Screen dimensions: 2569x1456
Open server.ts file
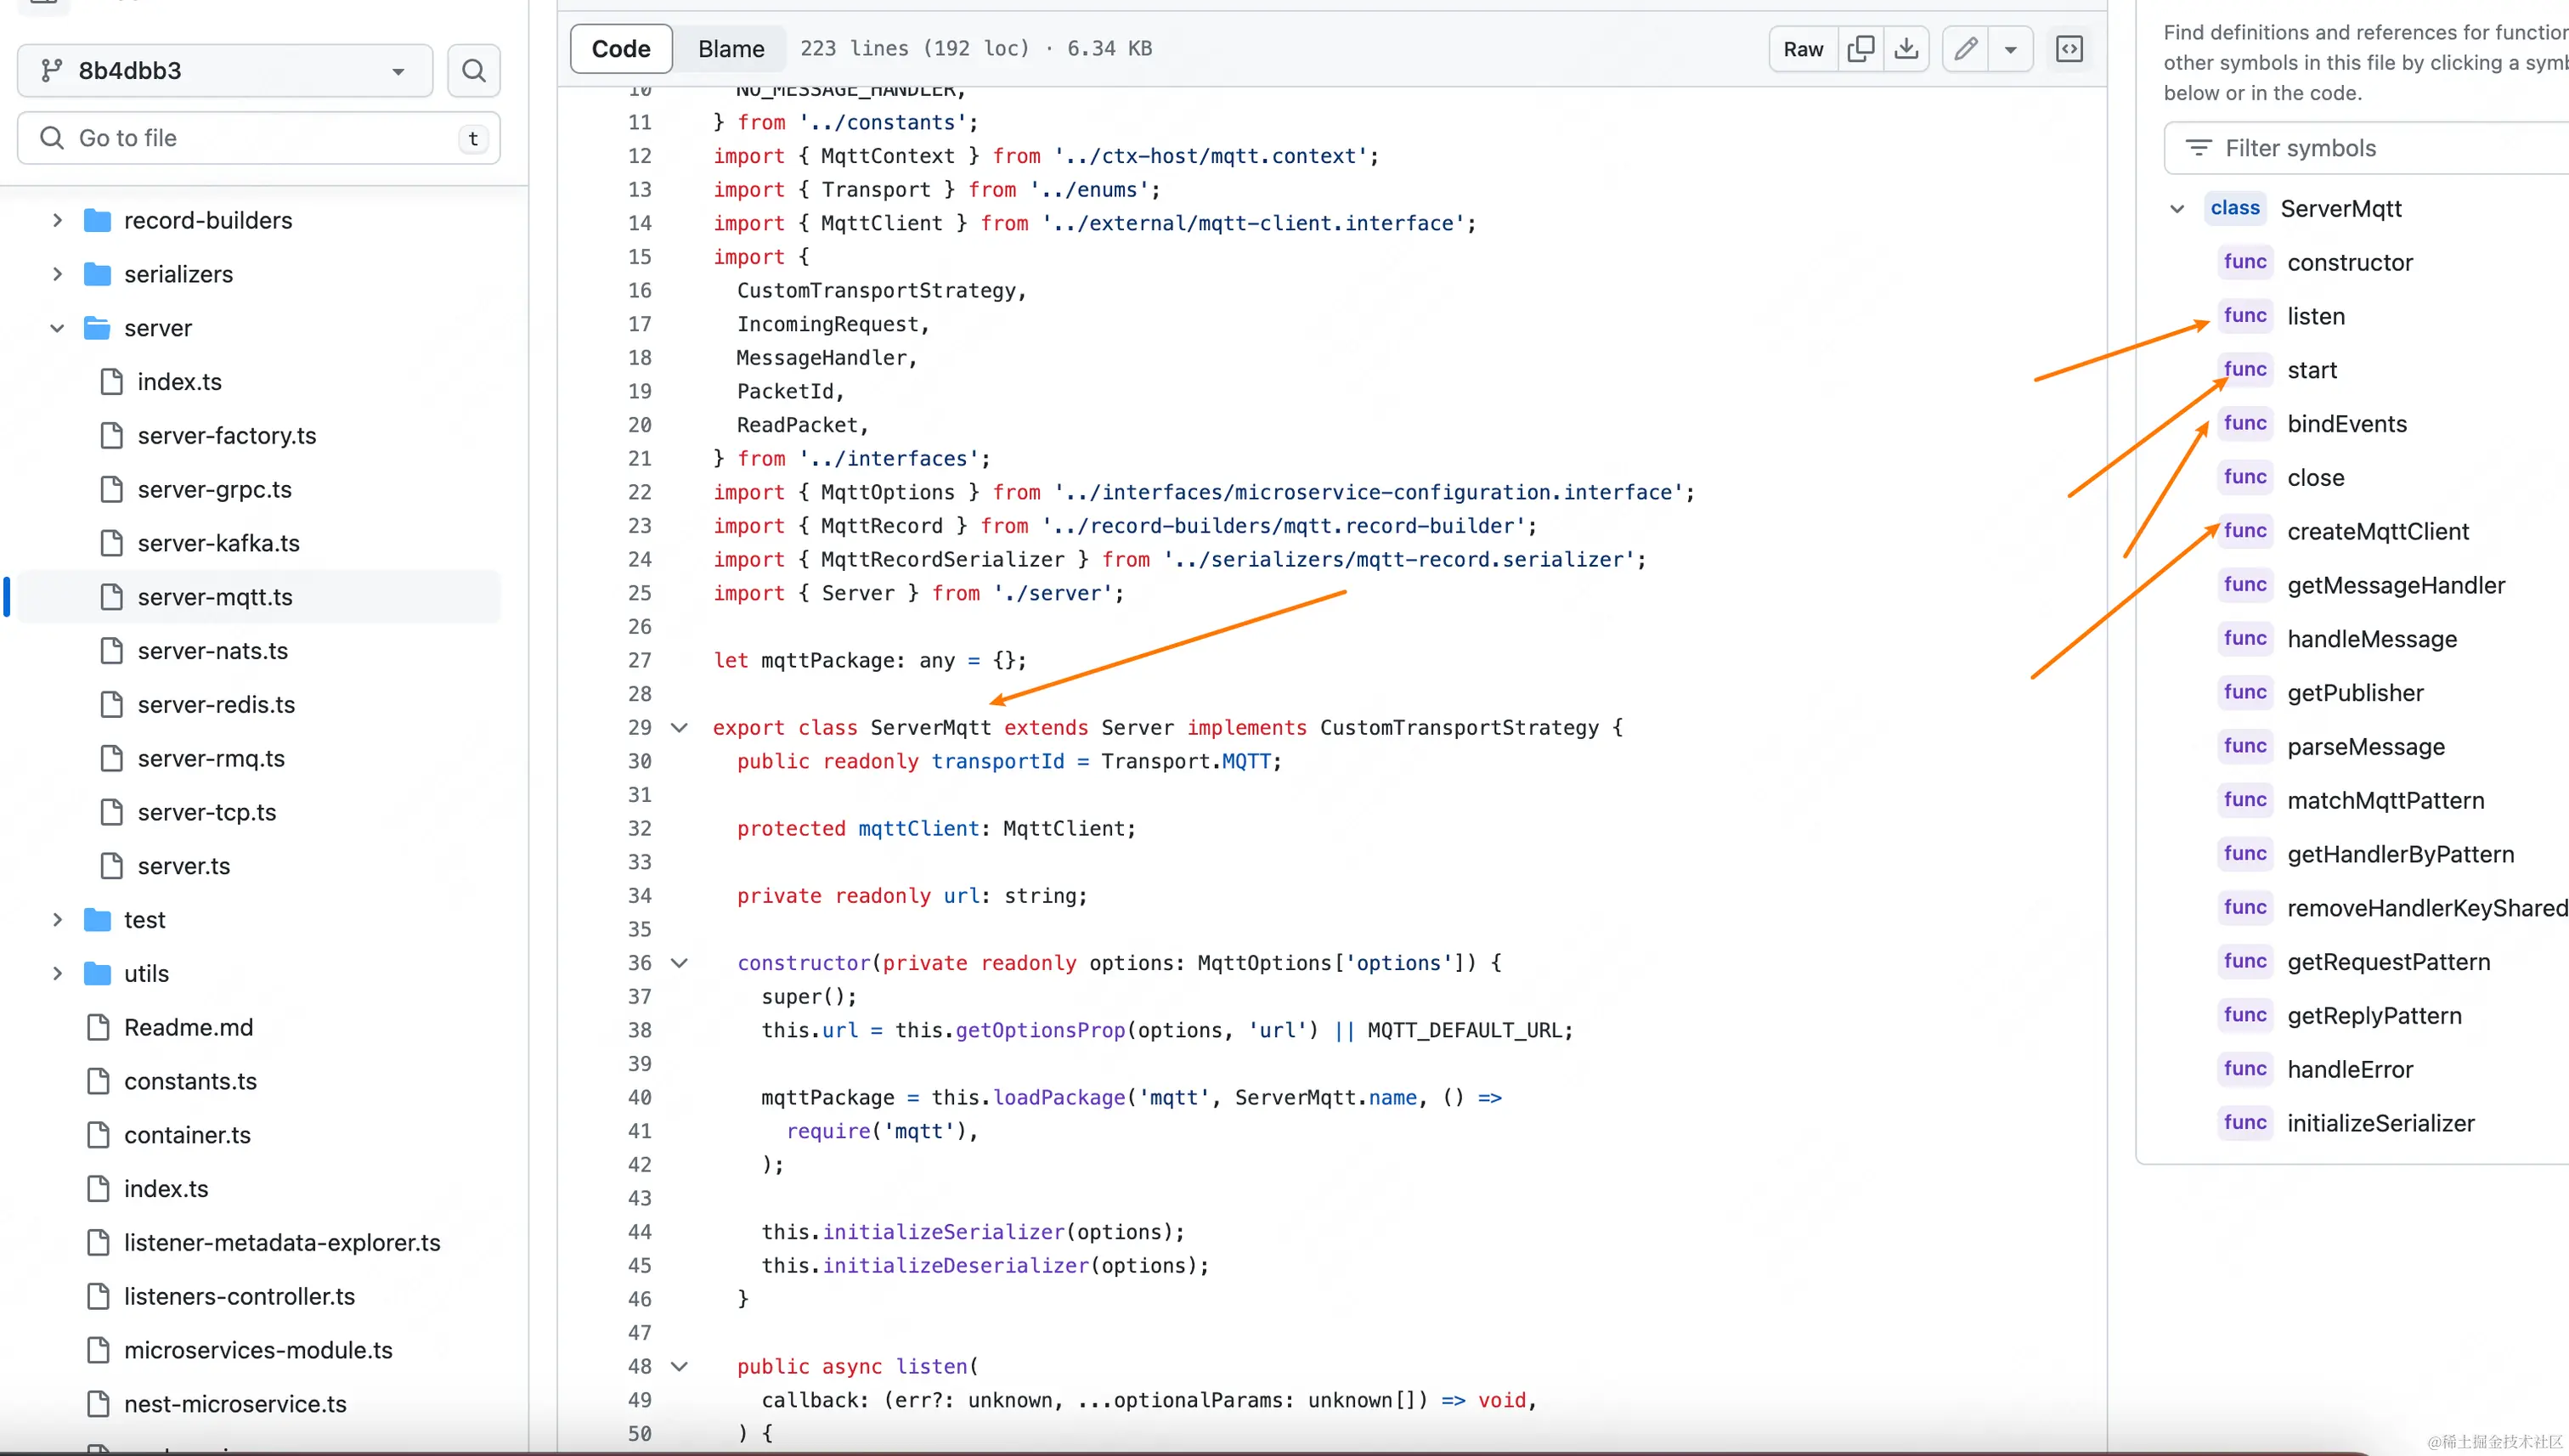click(183, 867)
